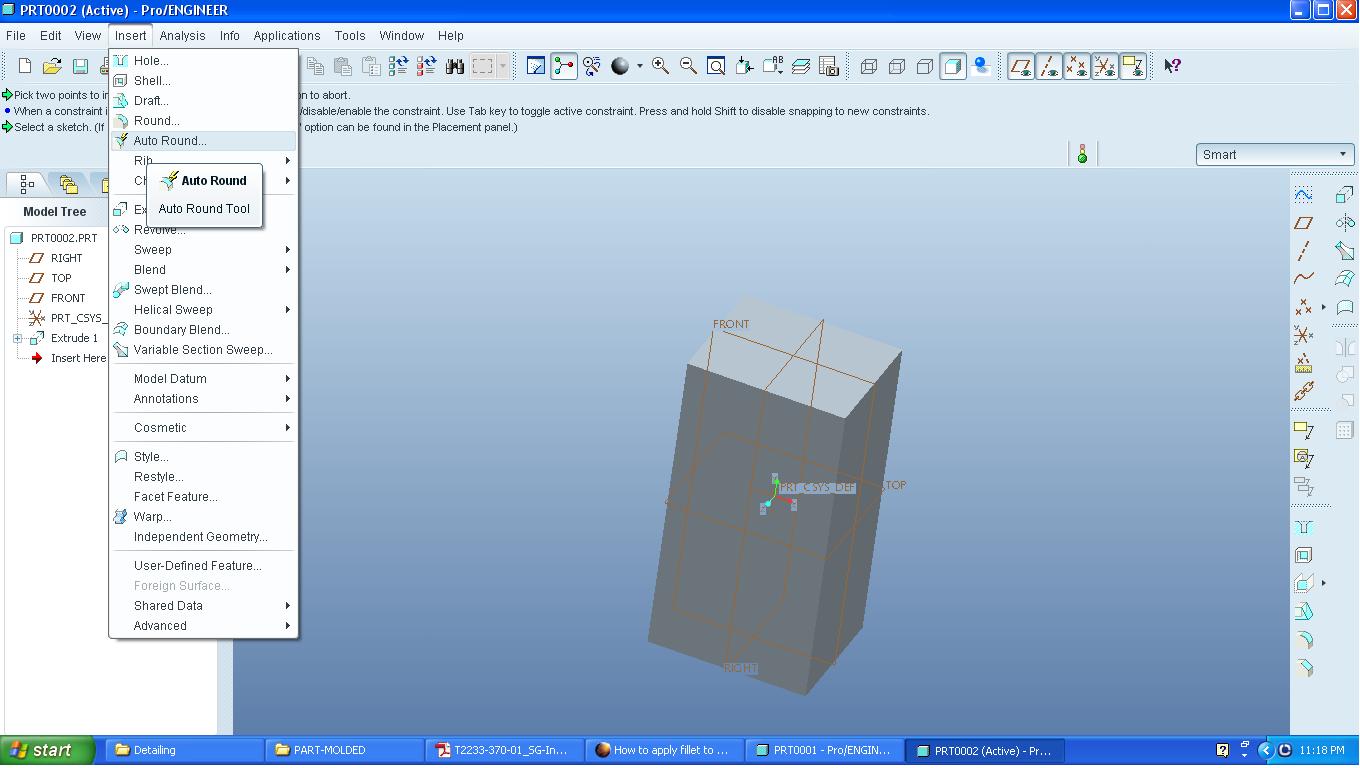The image size is (1360, 768).
Task: Save the model with the floppy icon
Action: tap(80, 66)
